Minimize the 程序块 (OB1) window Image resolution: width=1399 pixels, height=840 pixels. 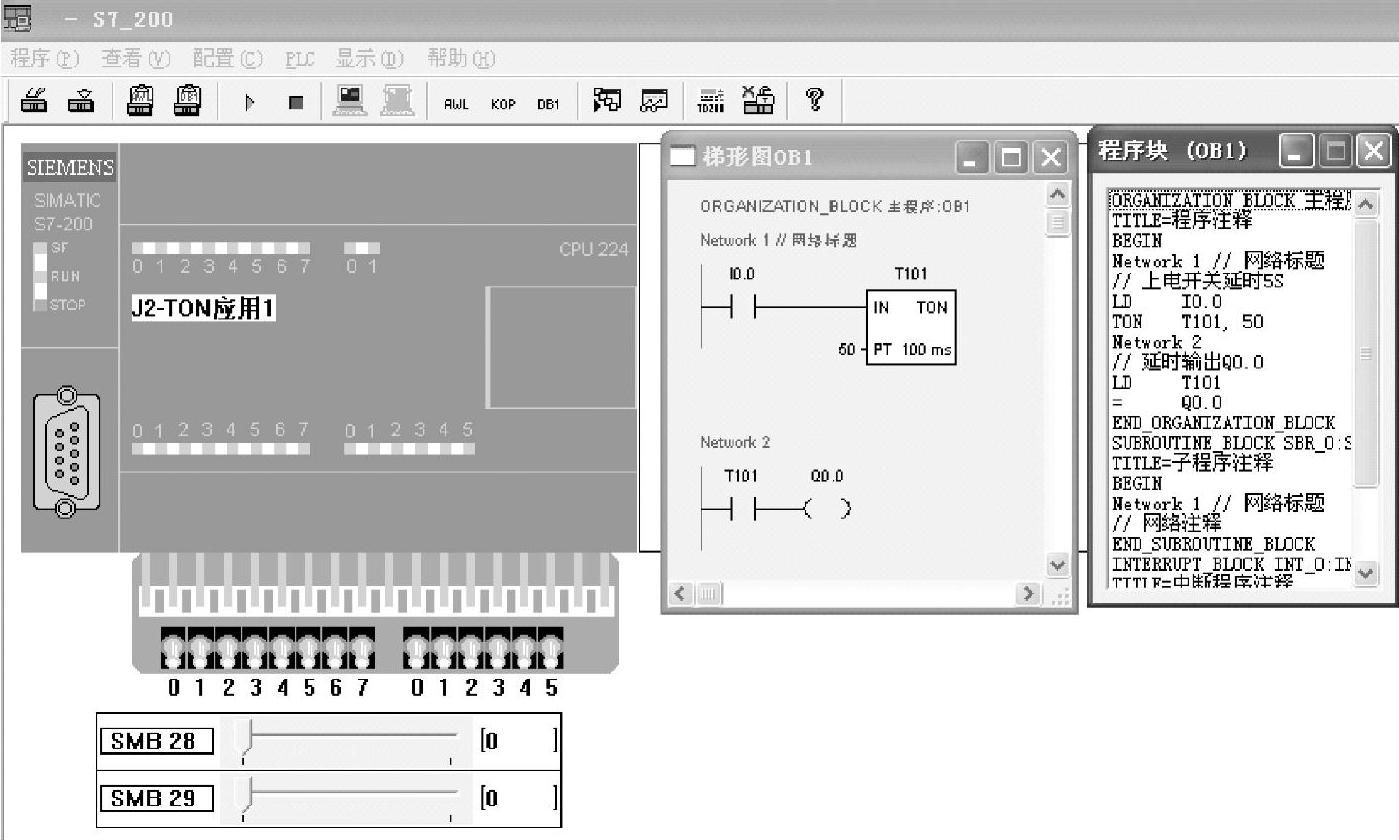(1297, 151)
